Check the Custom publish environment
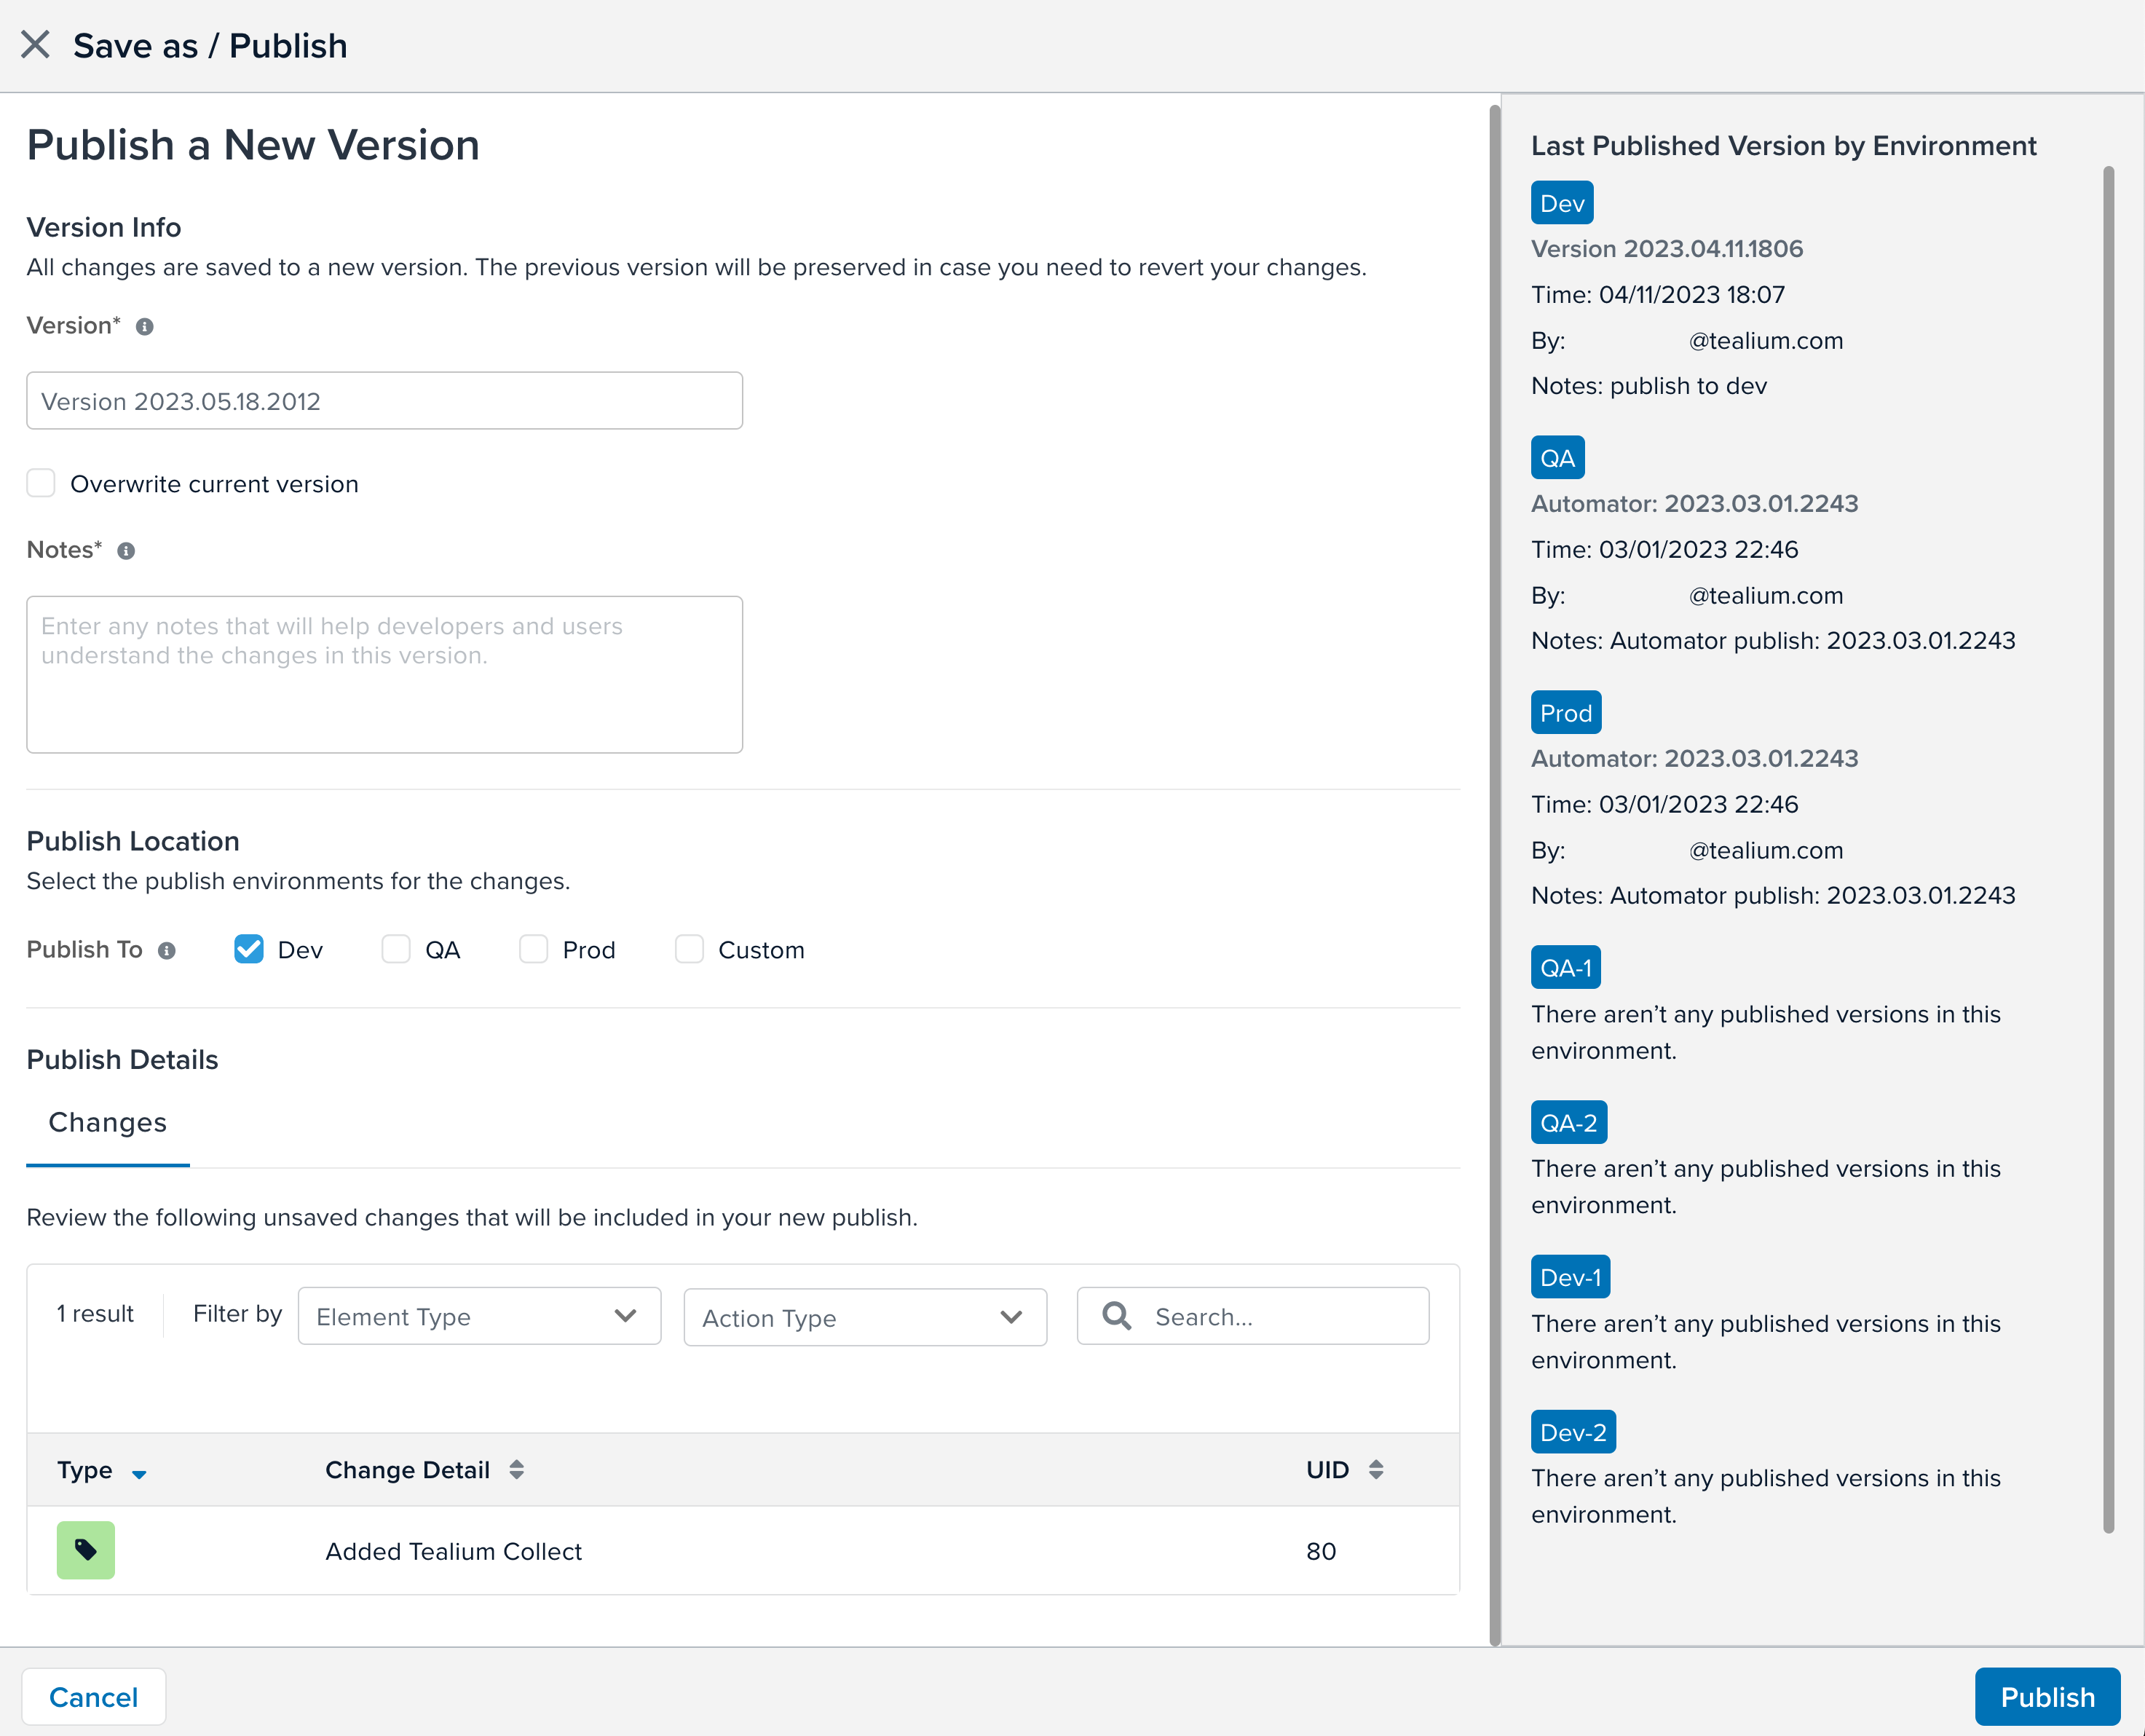This screenshot has height=1736, width=2145. 689,949
